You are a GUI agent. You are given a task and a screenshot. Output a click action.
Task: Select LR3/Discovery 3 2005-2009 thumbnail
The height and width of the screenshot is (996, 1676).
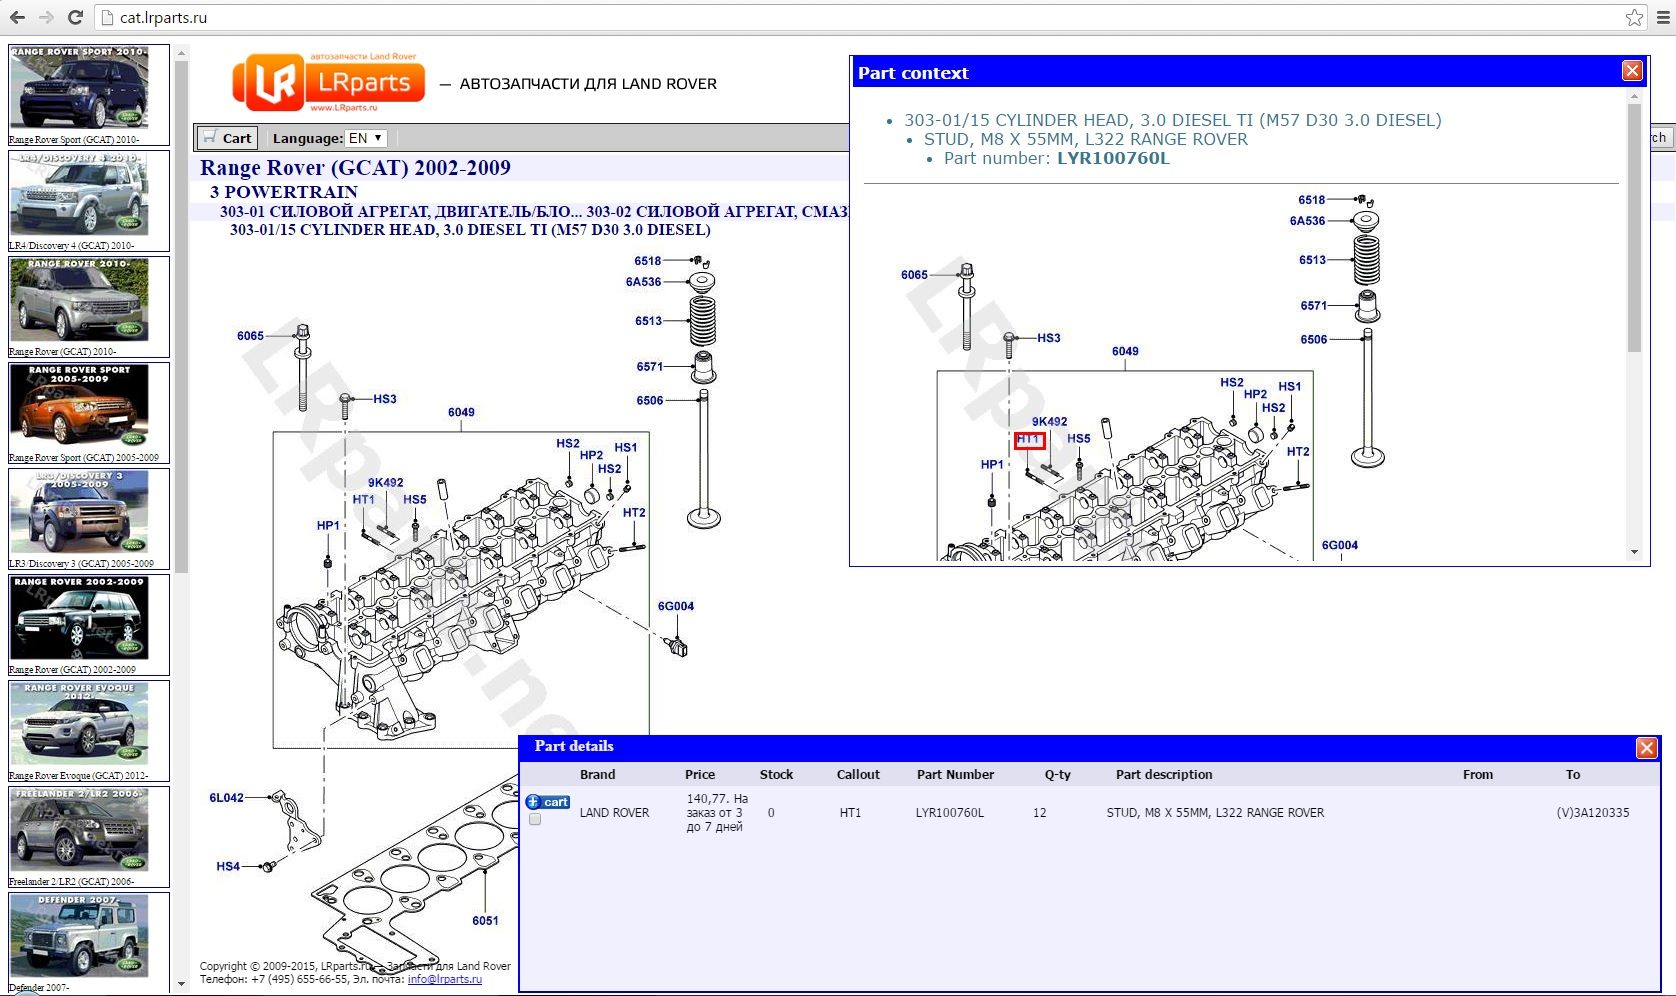[x=89, y=519]
